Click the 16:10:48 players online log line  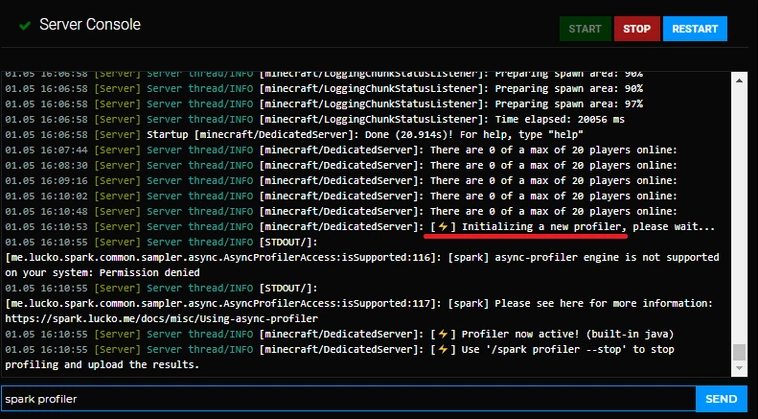(341, 211)
